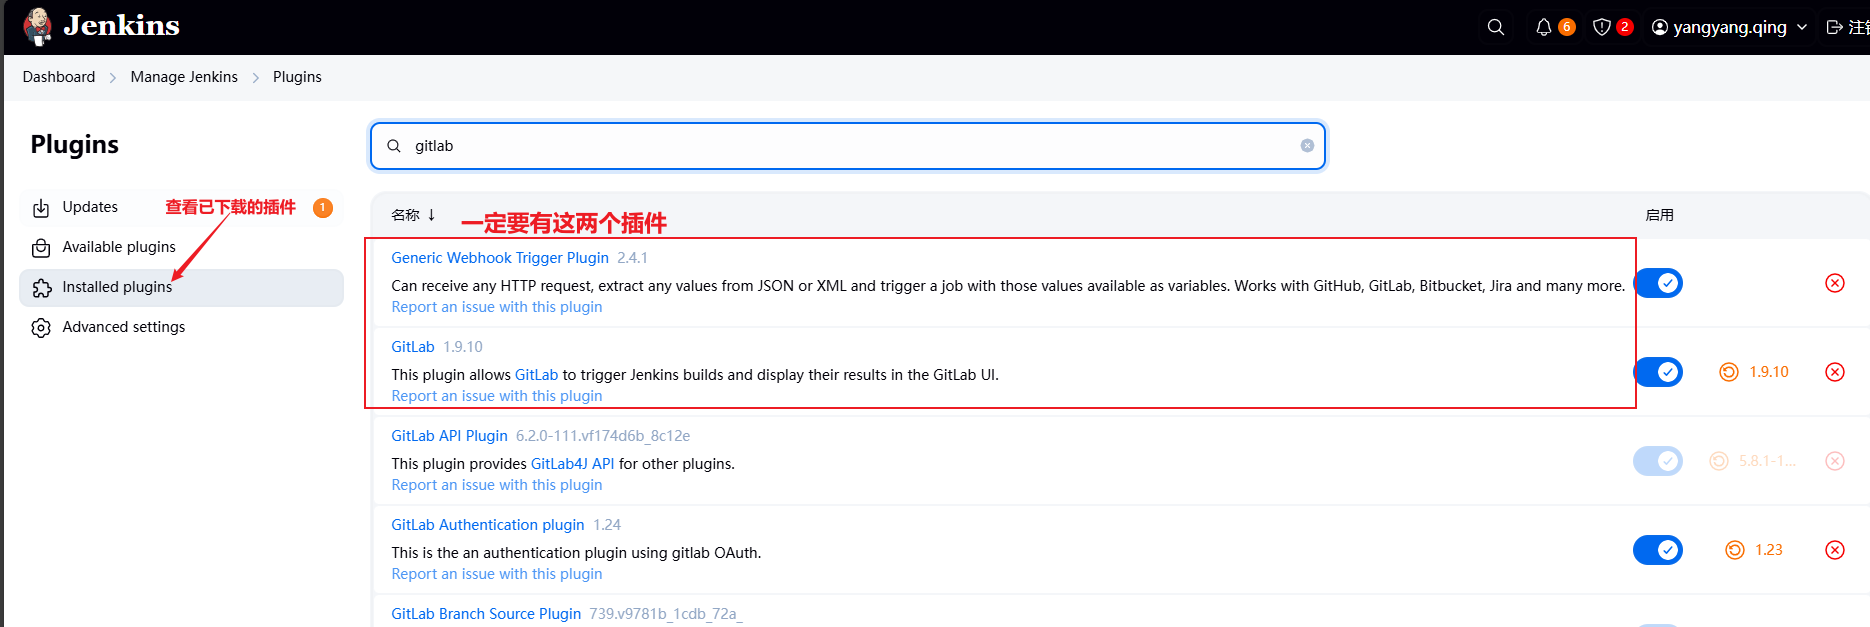The width and height of the screenshot is (1870, 627).
Task: Open the GitLab4J API link
Action: [x=573, y=464]
